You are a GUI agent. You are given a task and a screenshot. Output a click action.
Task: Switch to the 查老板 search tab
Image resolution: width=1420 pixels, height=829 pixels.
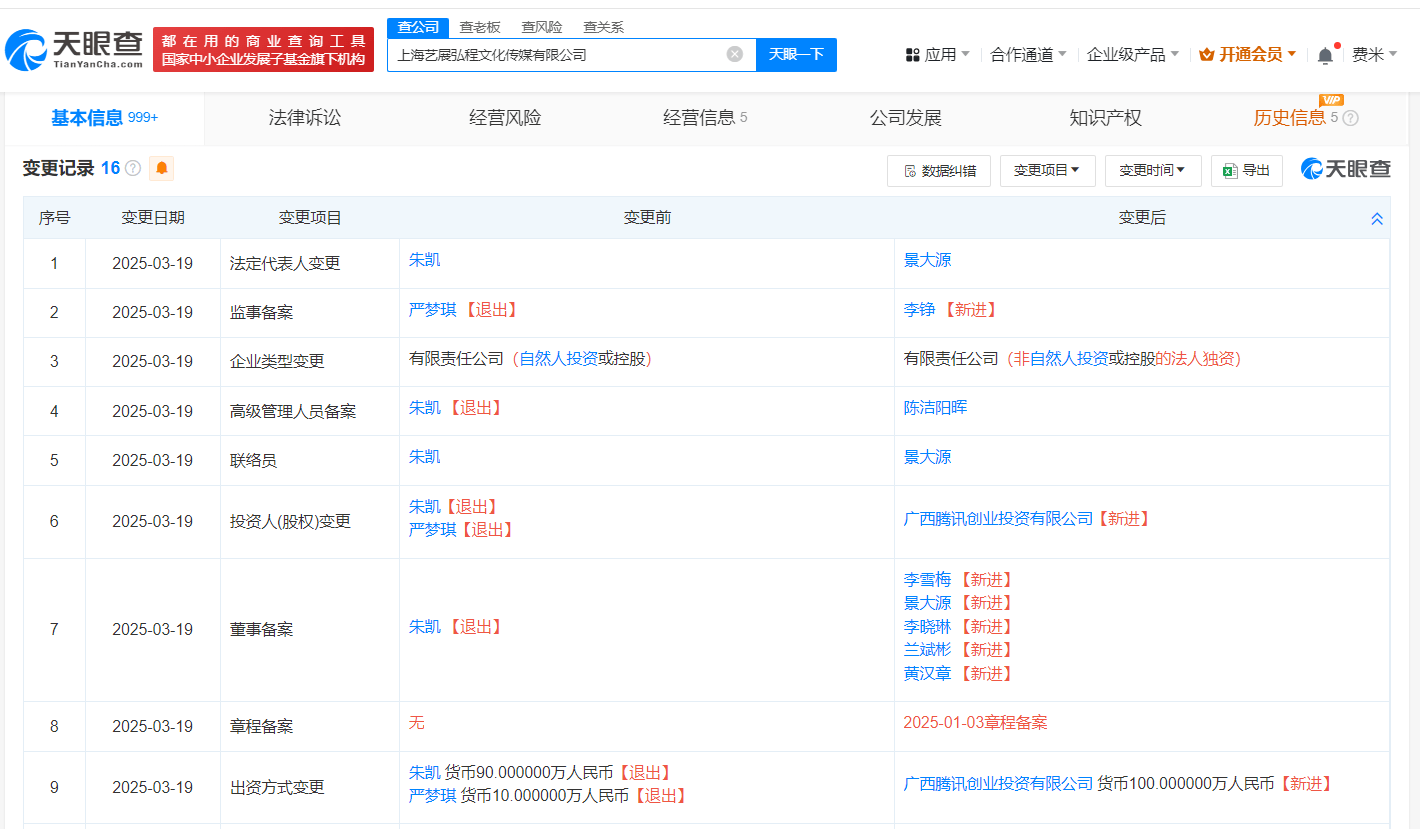coord(480,27)
